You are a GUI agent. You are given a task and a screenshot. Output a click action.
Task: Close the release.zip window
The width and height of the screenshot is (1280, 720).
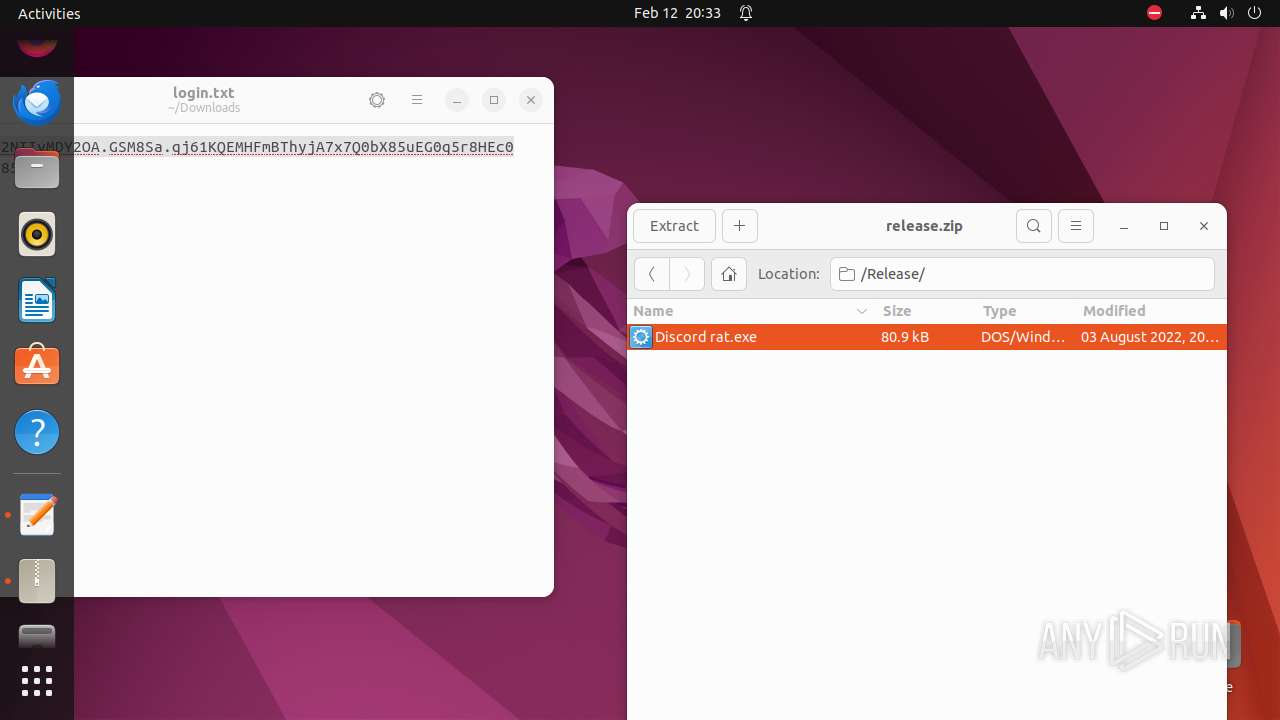(x=1204, y=227)
